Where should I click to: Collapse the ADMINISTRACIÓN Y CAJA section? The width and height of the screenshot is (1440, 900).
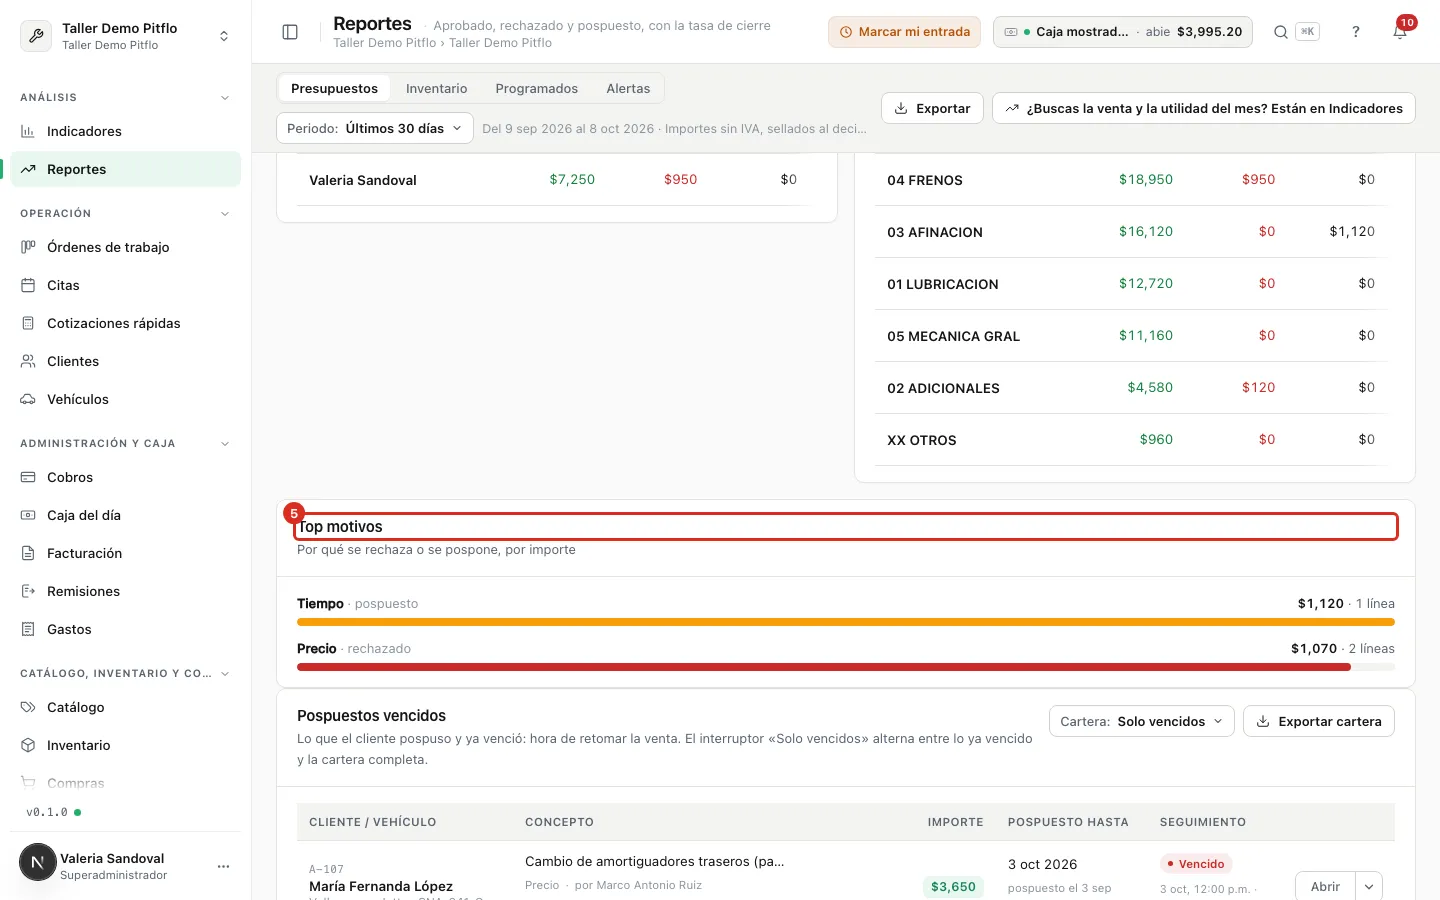tap(225, 444)
